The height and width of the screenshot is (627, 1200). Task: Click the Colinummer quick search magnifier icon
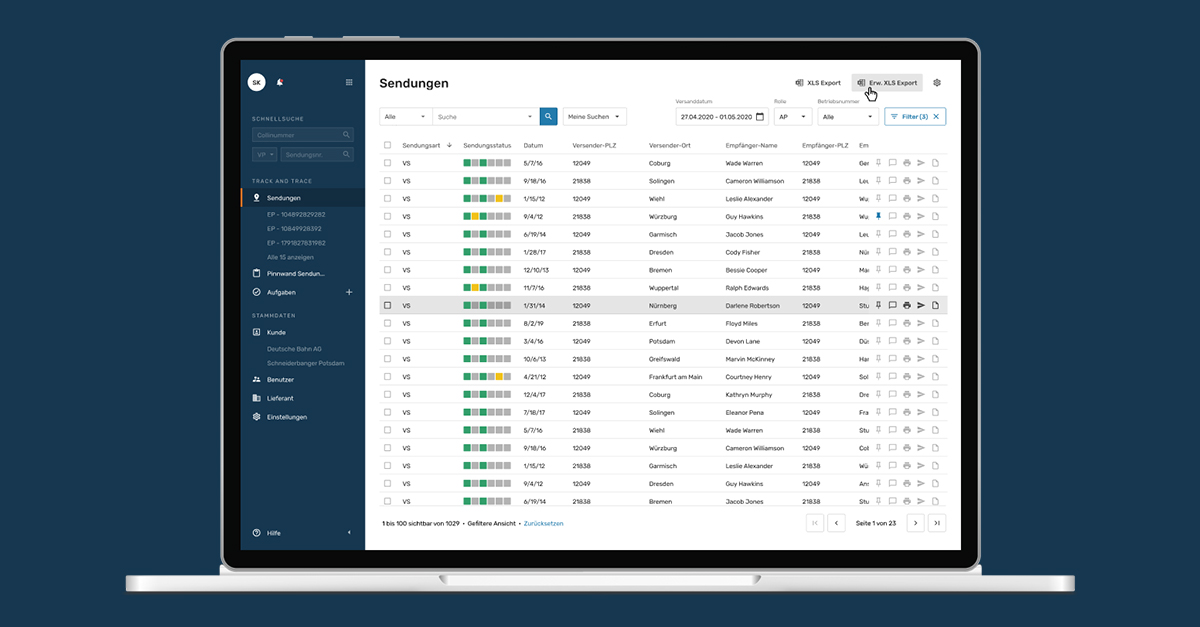[346, 134]
